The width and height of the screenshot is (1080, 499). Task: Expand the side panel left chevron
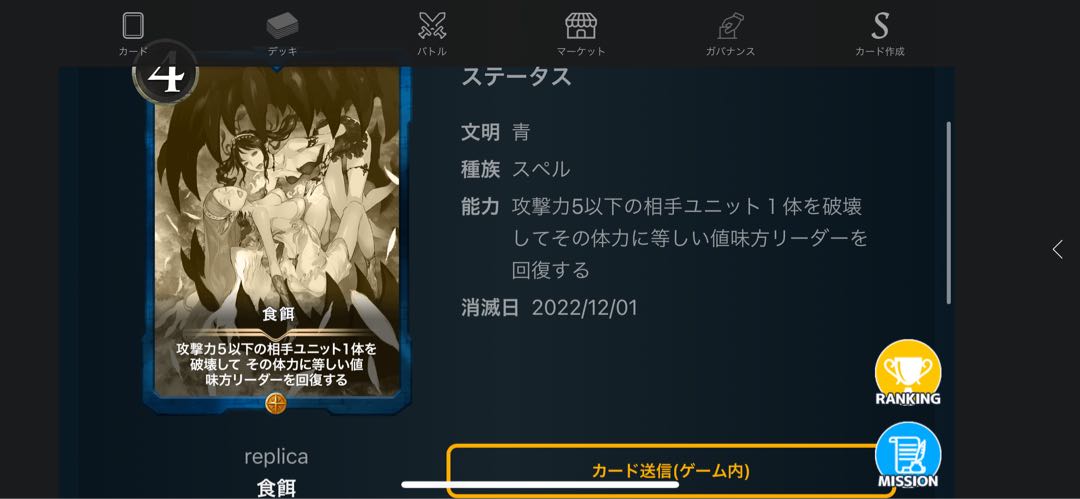pyautogui.click(x=1057, y=250)
